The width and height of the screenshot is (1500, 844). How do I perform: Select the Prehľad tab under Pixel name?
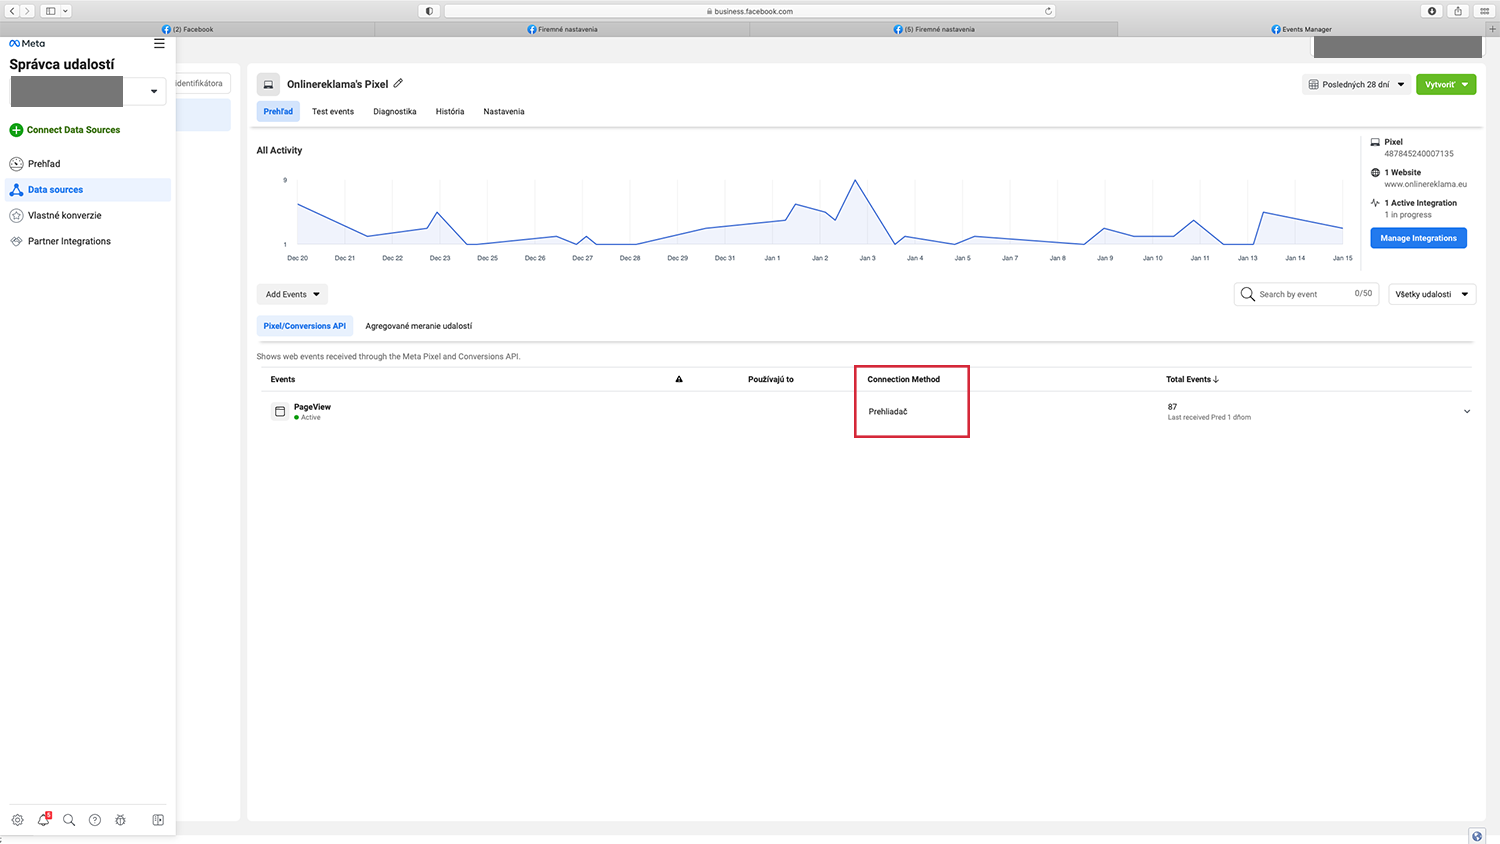click(x=278, y=111)
